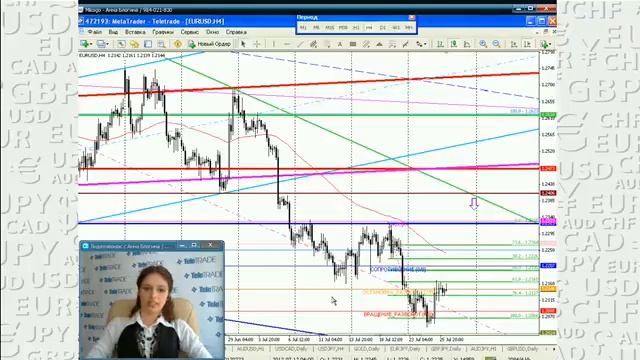The width and height of the screenshot is (640, 360).
Task: Select M5 in Период toolbar
Action: pyautogui.click(x=316, y=27)
